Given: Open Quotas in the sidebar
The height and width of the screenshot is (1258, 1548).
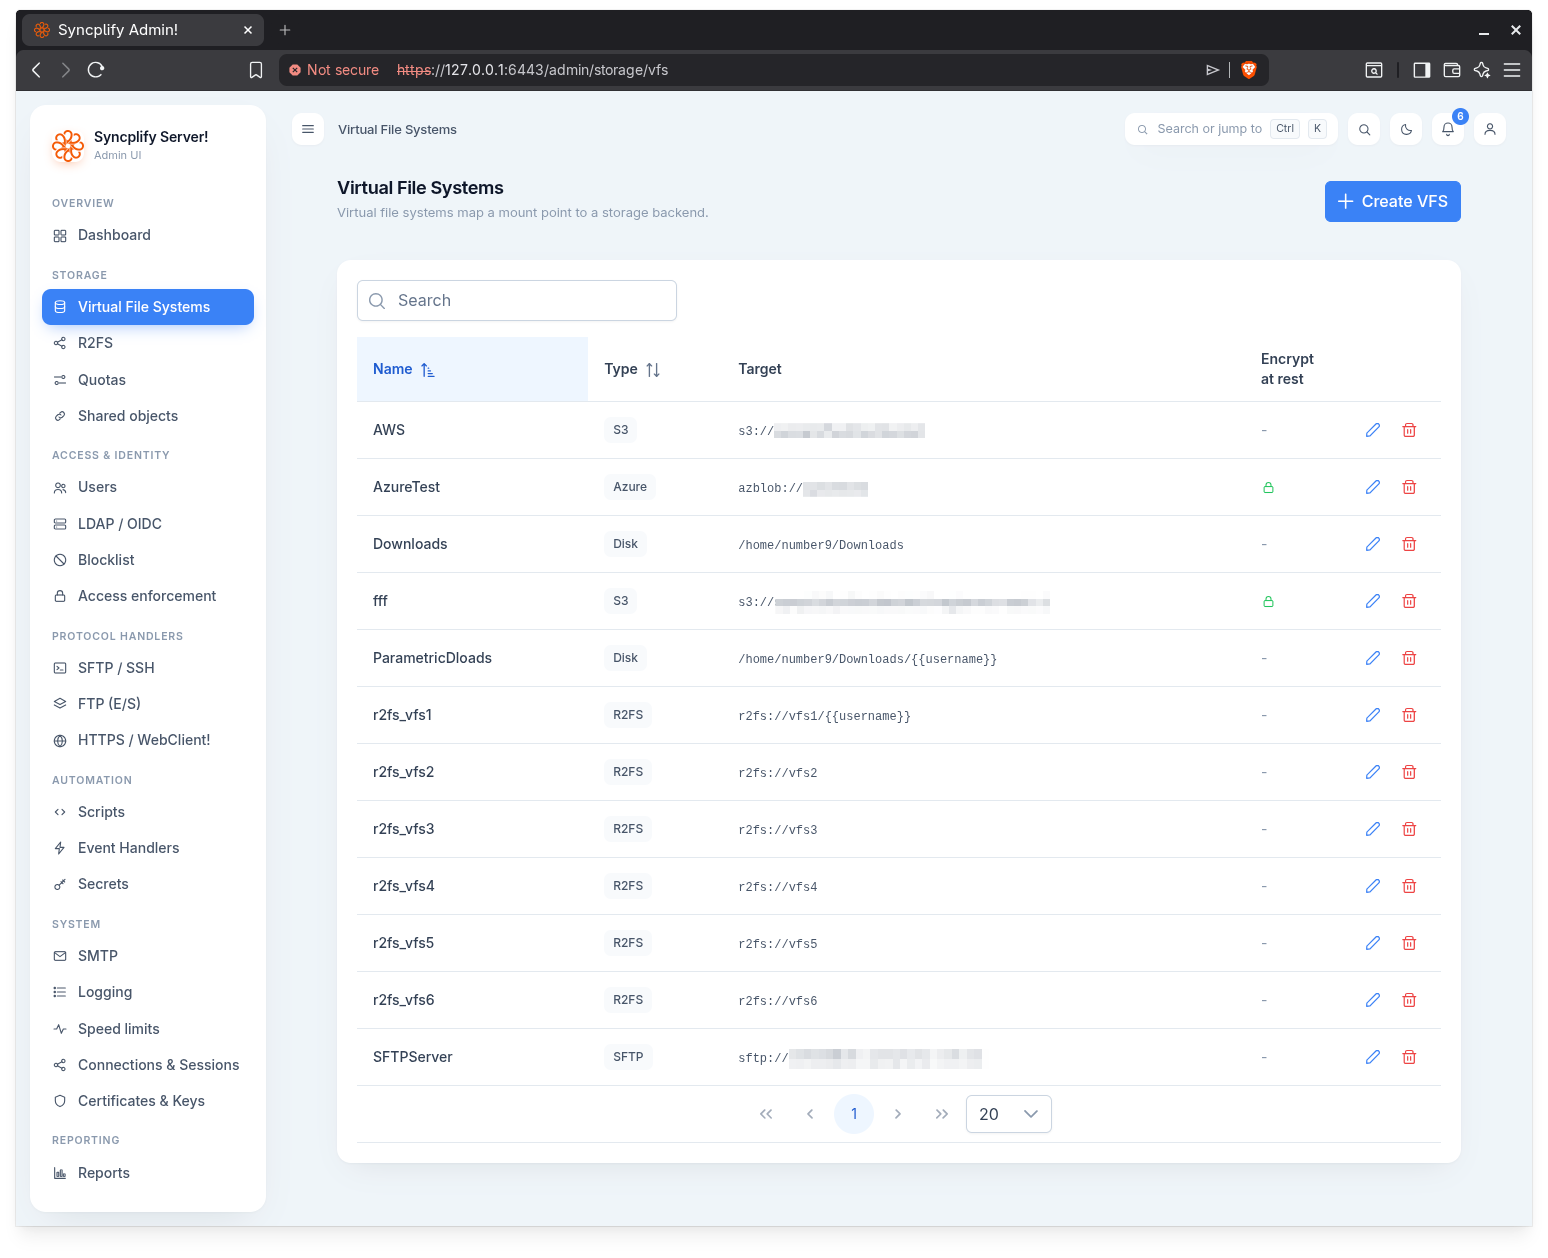Looking at the screenshot, I should pos(148,380).
